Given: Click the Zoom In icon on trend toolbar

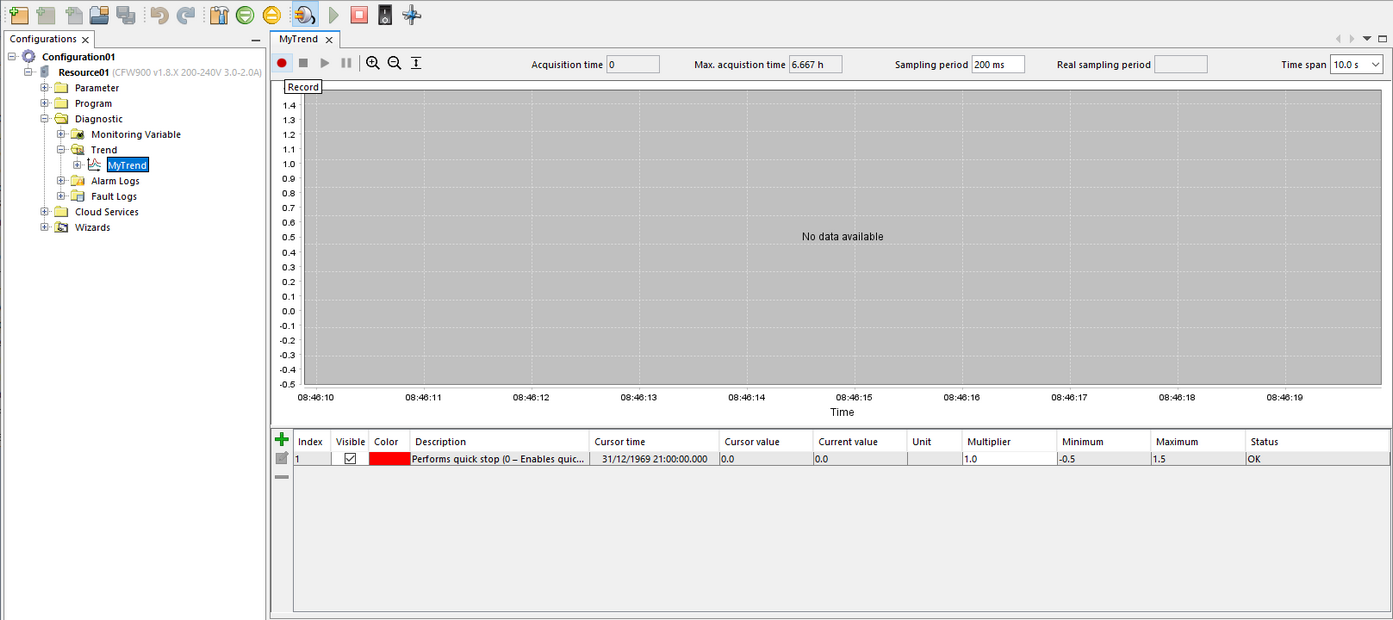Looking at the screenshot, I should (x=373, y=62).
